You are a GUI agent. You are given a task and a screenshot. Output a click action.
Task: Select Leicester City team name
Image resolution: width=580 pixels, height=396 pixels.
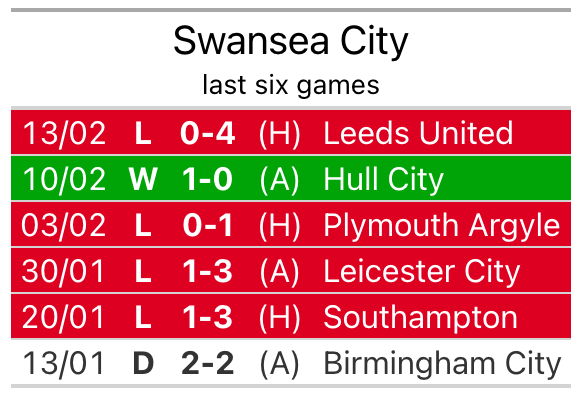tap(422, 272)
